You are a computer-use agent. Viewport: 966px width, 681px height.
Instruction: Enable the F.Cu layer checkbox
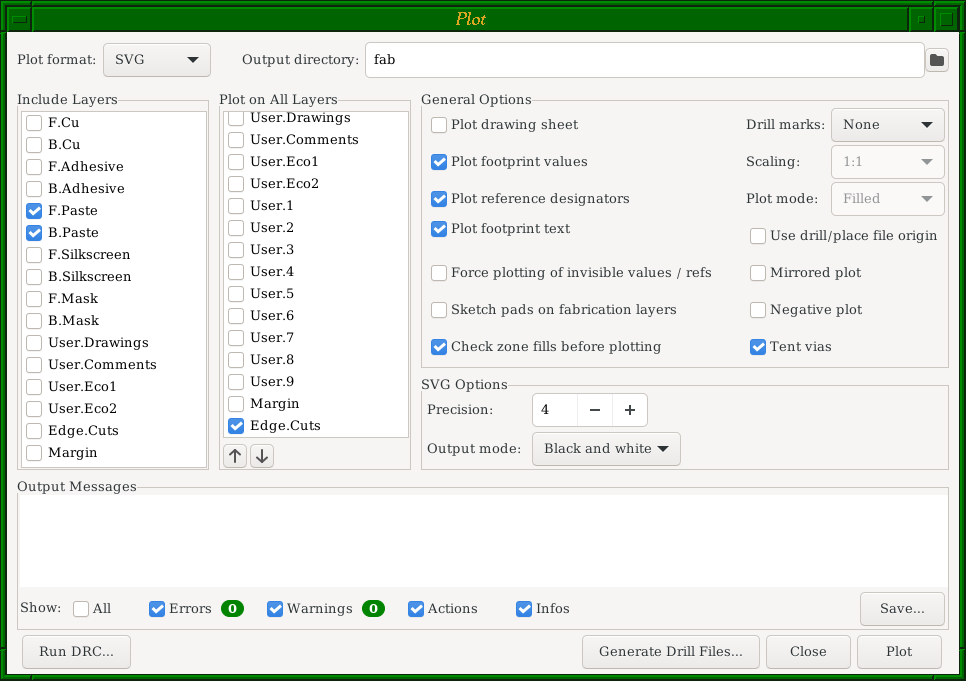(34, 123)
